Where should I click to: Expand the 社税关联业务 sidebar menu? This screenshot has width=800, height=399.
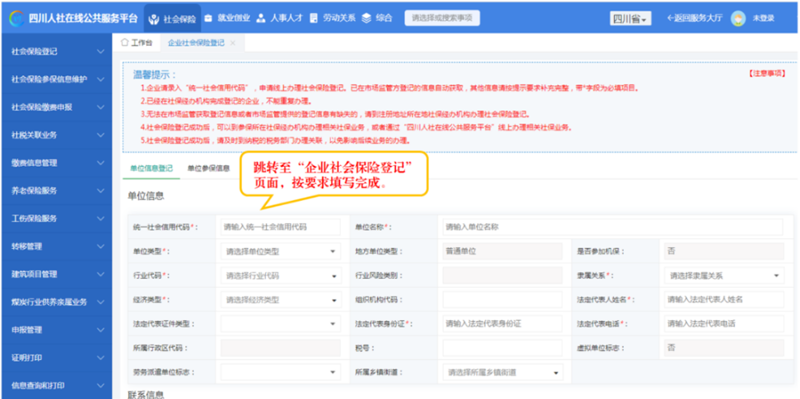coord(57,135)
